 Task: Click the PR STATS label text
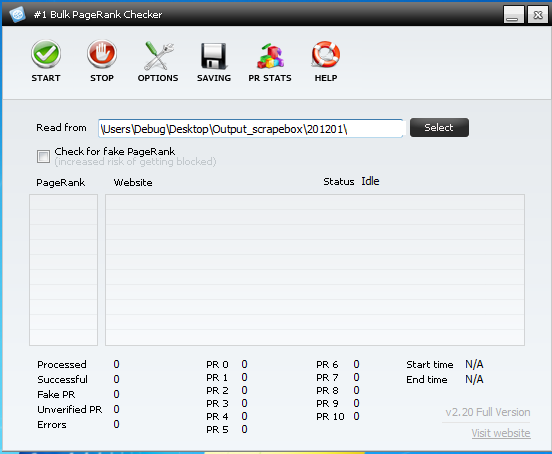[x=270, y=78]
